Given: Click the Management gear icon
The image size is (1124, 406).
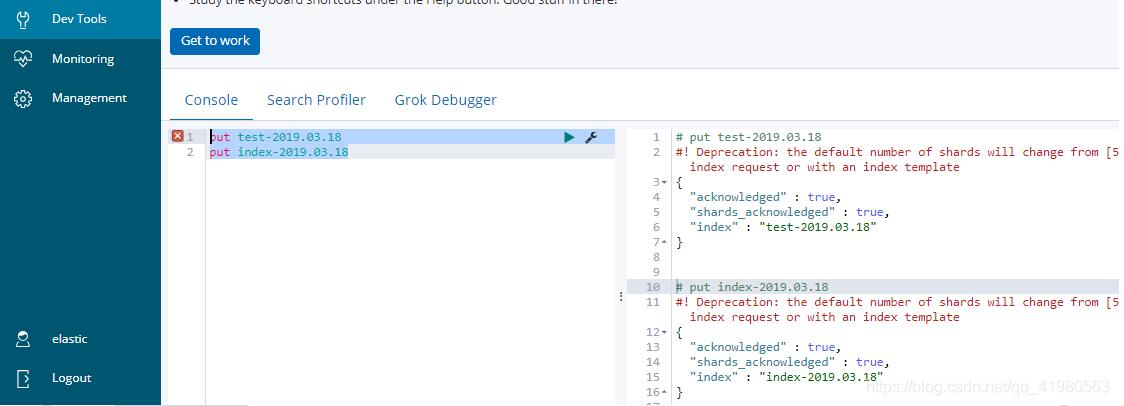Looking at the screenshot, I should point(23,98).
